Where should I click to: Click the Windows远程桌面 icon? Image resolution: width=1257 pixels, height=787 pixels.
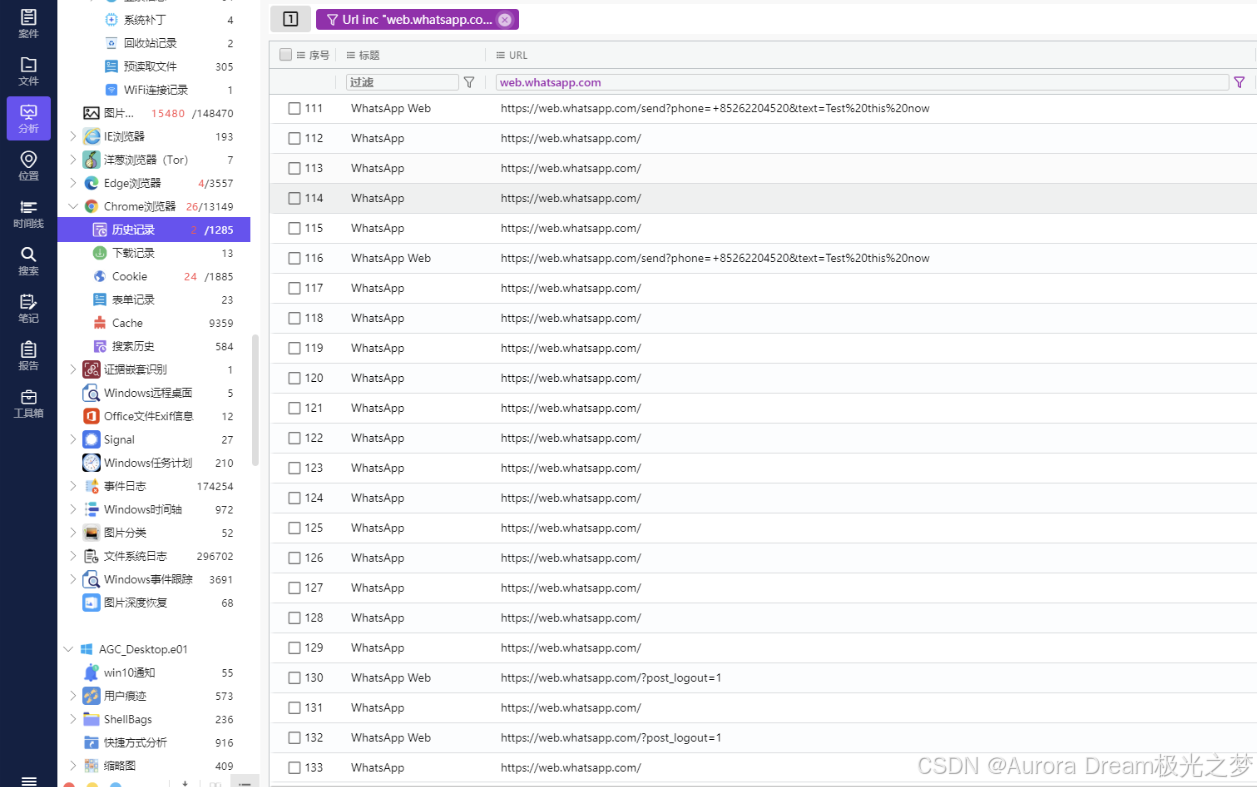pyautogui.click(x=92, y=393)
